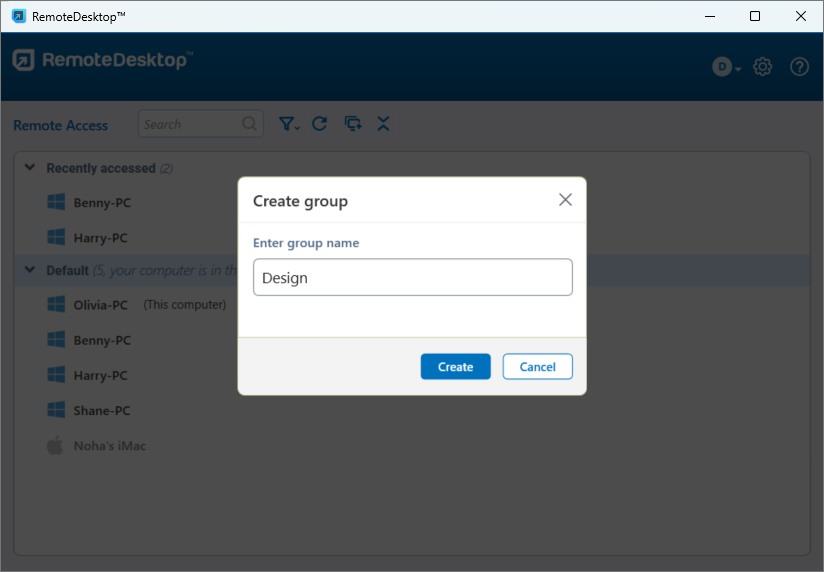Viewport: 824px width, 572px height.
Task: Click the group name input field
Action: (x=412, y=278)
